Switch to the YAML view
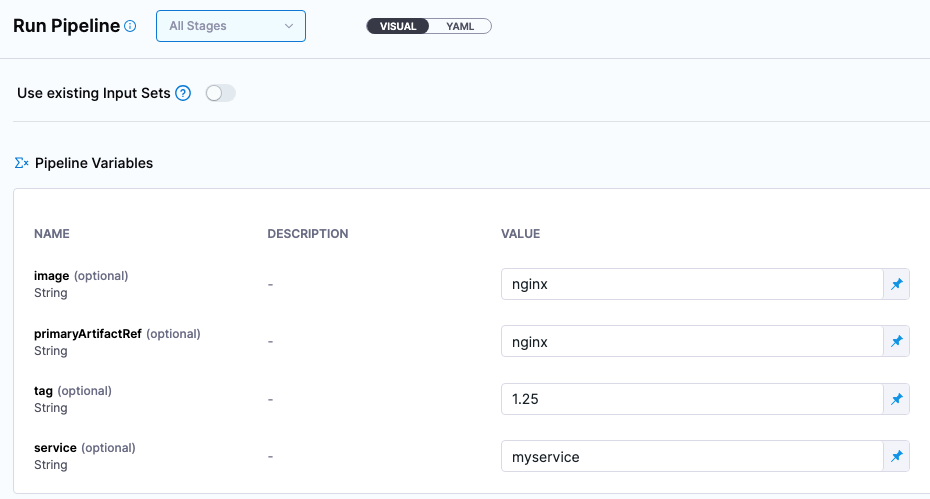This screenshot has width=930, height=499. click(x=460, y=26)
